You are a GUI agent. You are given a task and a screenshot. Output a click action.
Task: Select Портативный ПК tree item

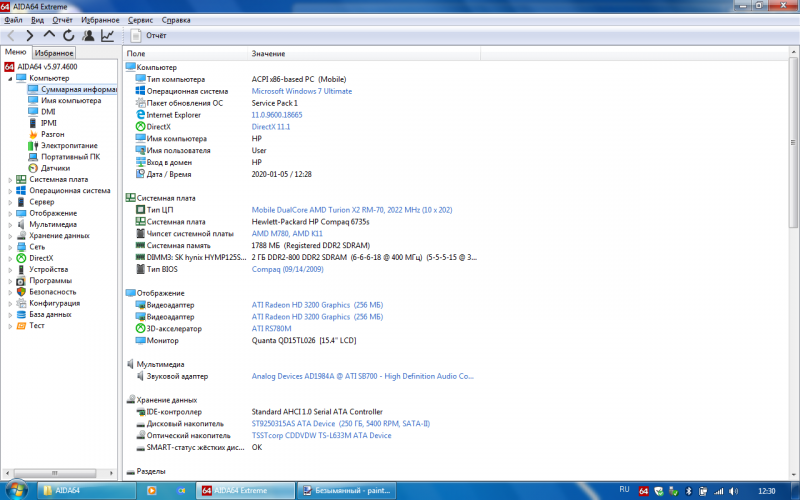[64, 157]
